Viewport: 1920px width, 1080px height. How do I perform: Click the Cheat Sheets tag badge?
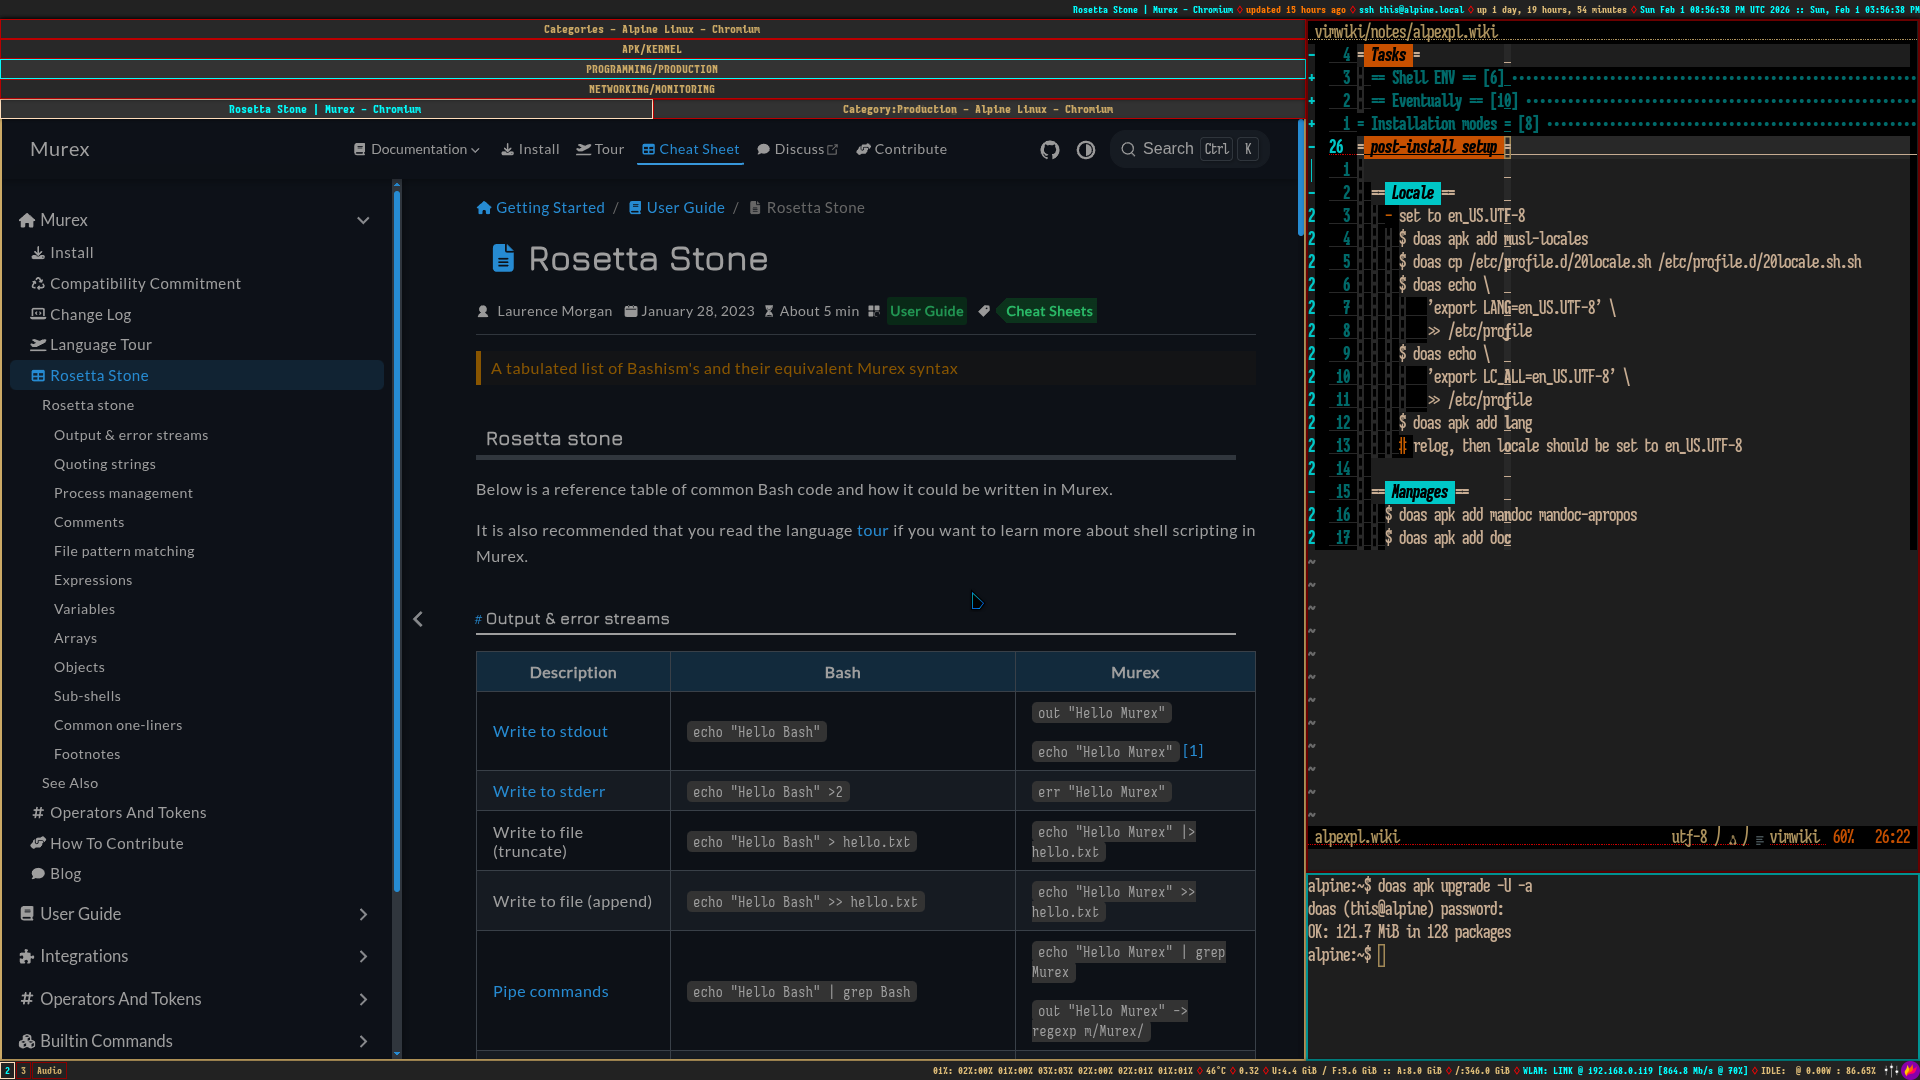tap(1048, 312)
